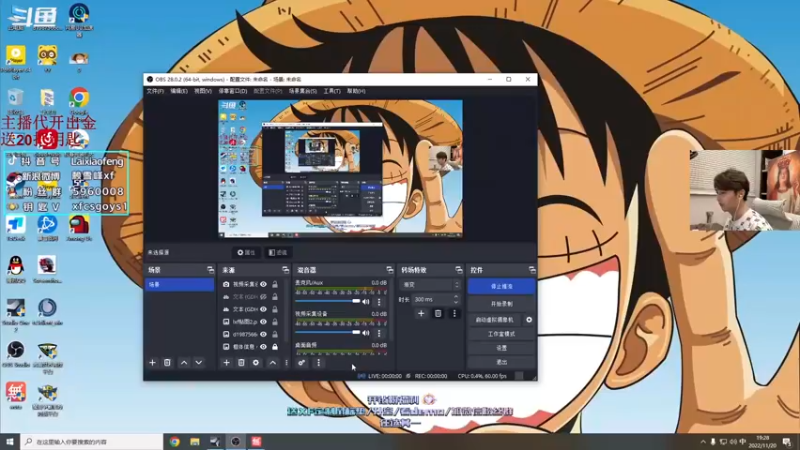
Task: Click 开始录制 to start recording
Action: click(502, 304)
